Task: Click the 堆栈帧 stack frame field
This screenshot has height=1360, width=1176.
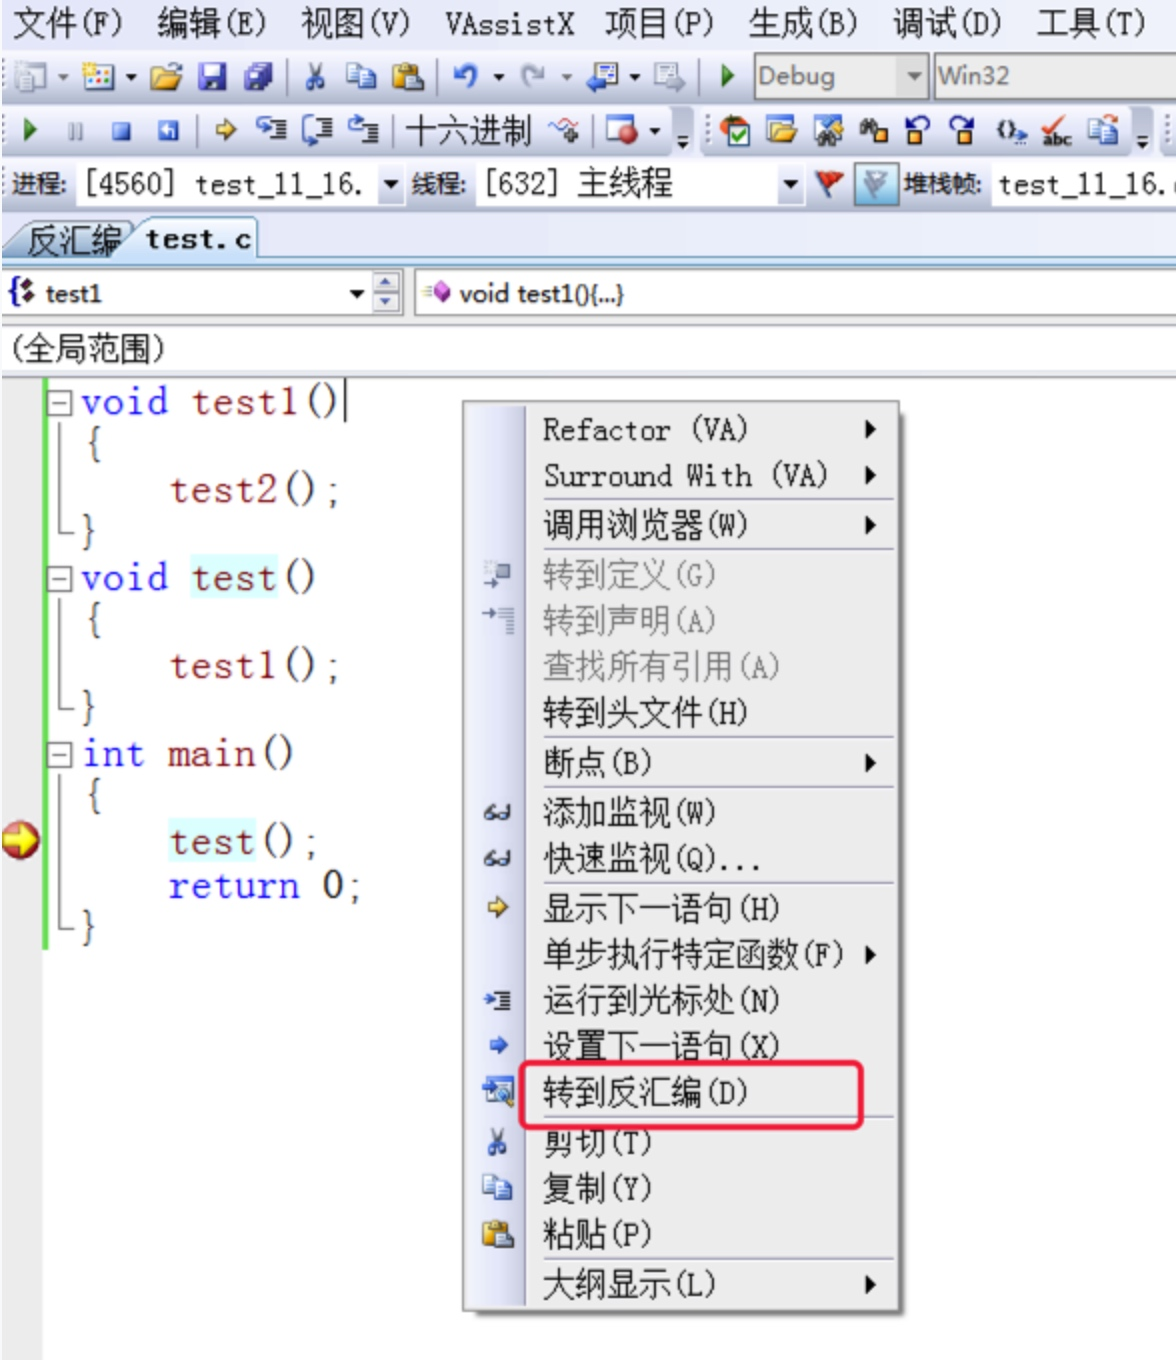Action: point(1082,185)
